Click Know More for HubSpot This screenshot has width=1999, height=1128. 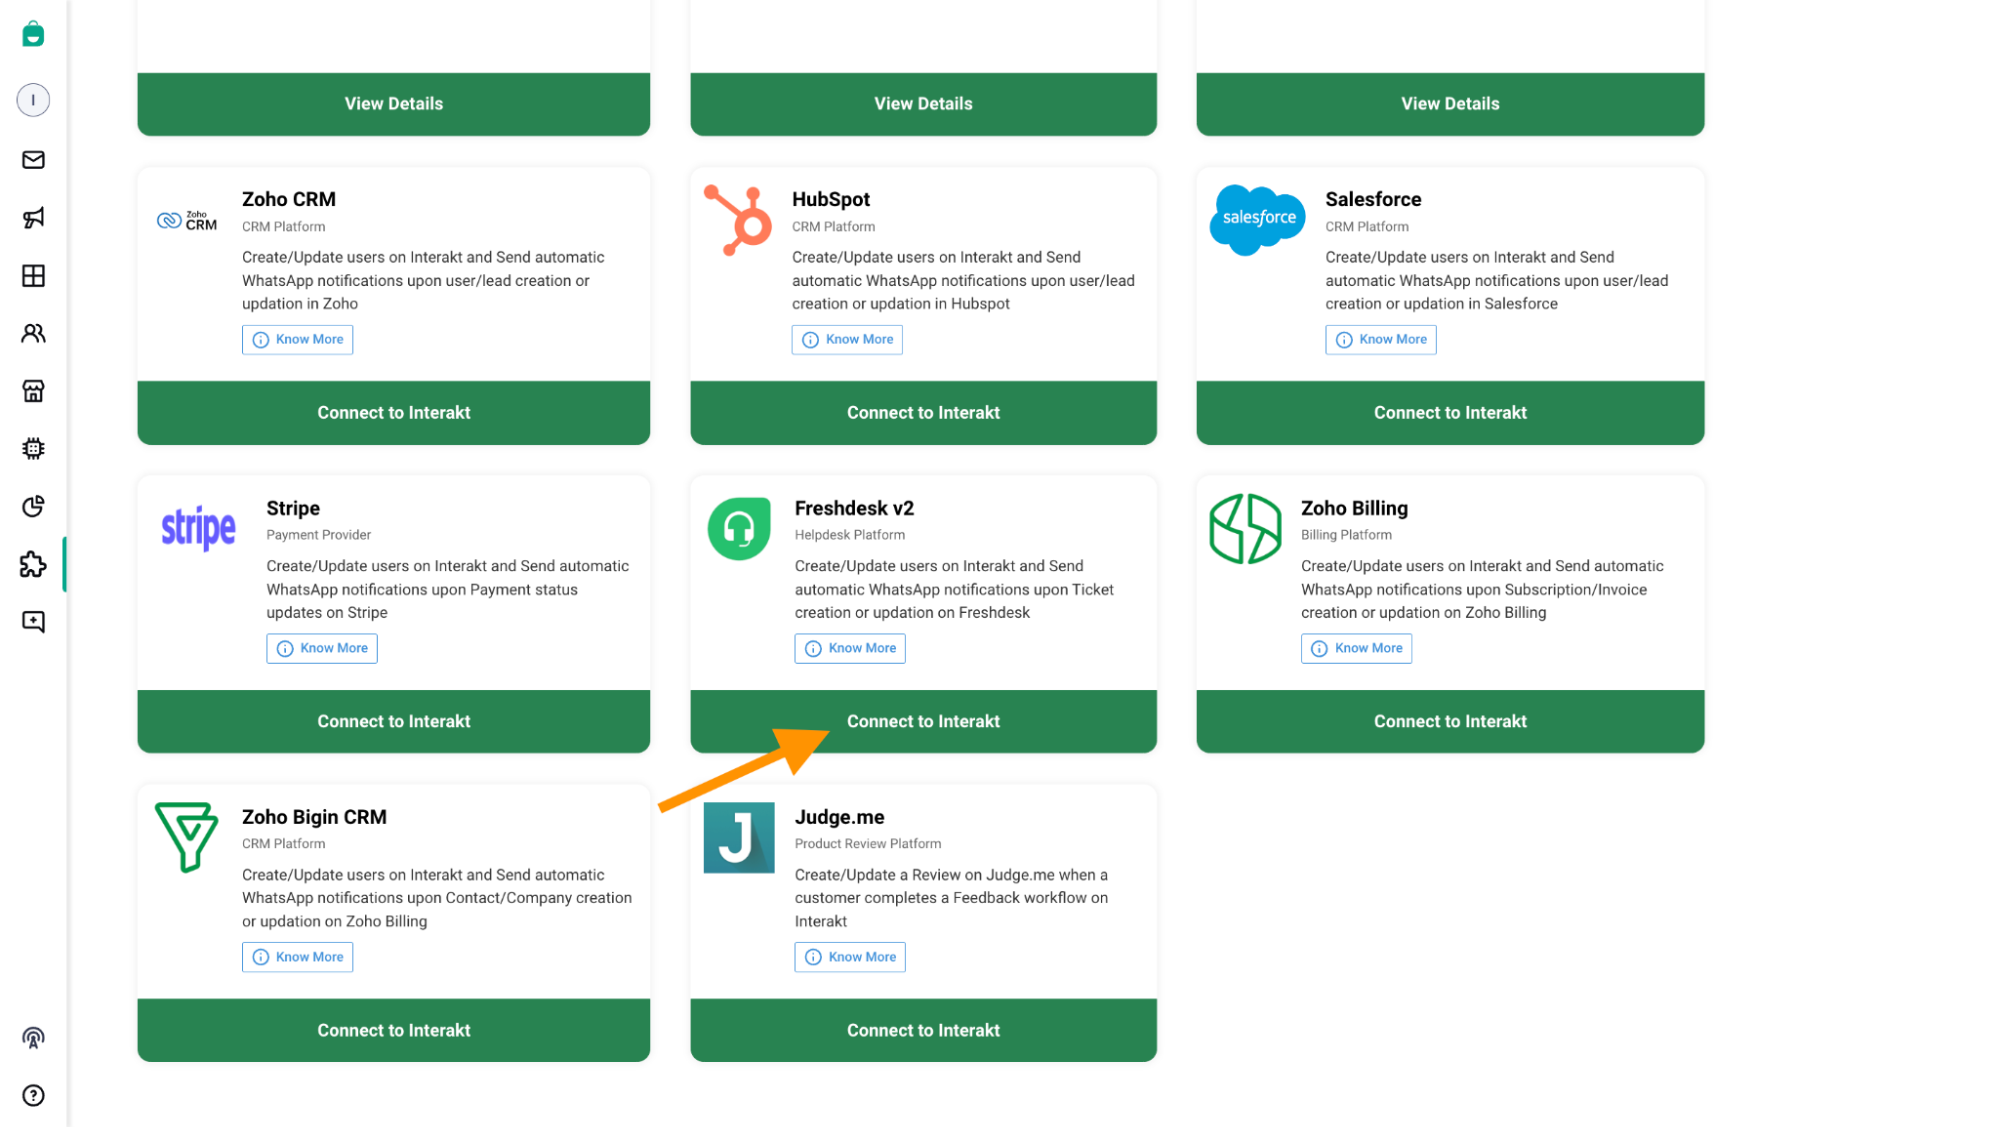coord(846,339)
